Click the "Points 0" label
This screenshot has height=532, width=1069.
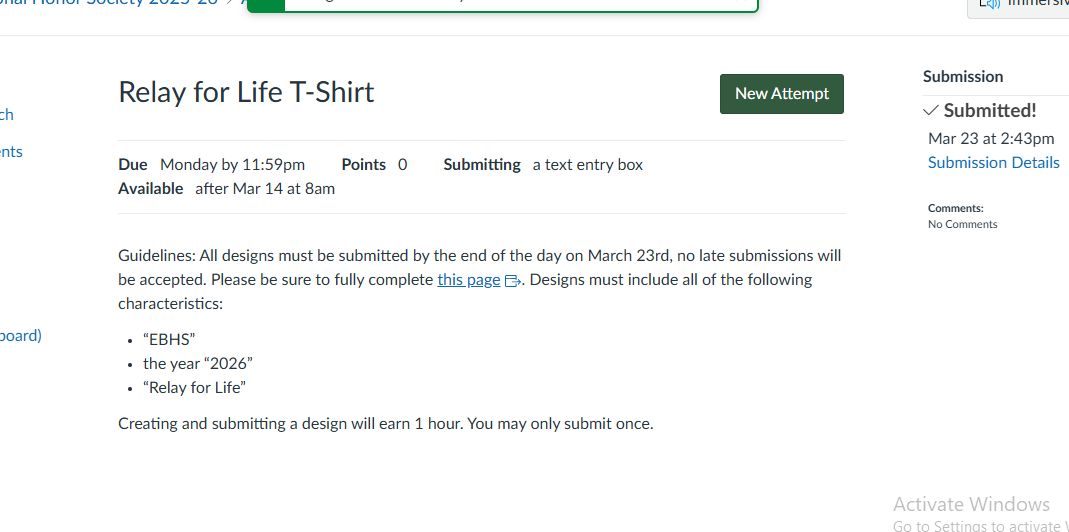pos(374,165)
